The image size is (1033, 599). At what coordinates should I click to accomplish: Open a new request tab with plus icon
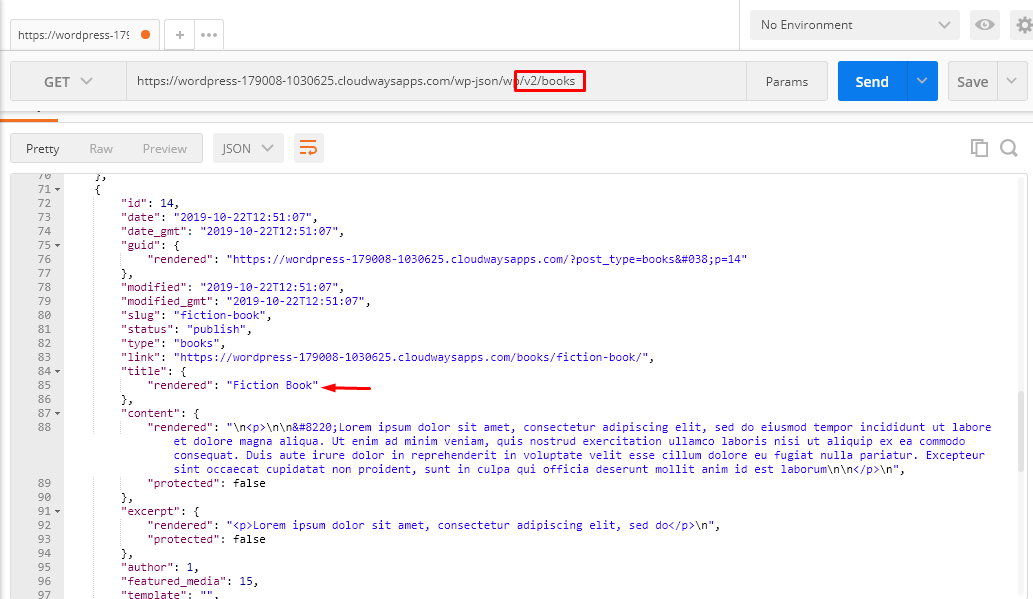pos(179,35)
